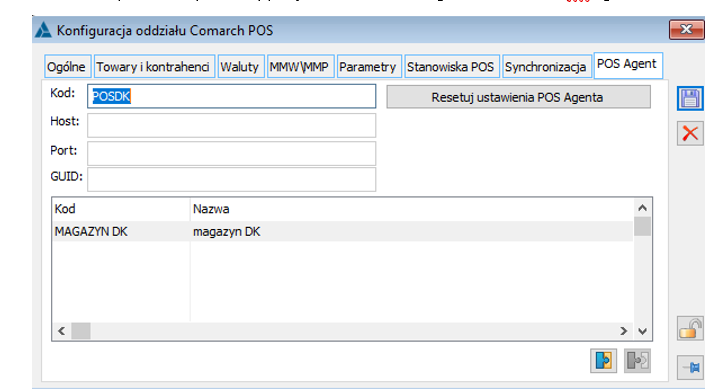Sort the list by the Nazwa column header
This screenshot has height=389, width=717.
coord(412,209)
